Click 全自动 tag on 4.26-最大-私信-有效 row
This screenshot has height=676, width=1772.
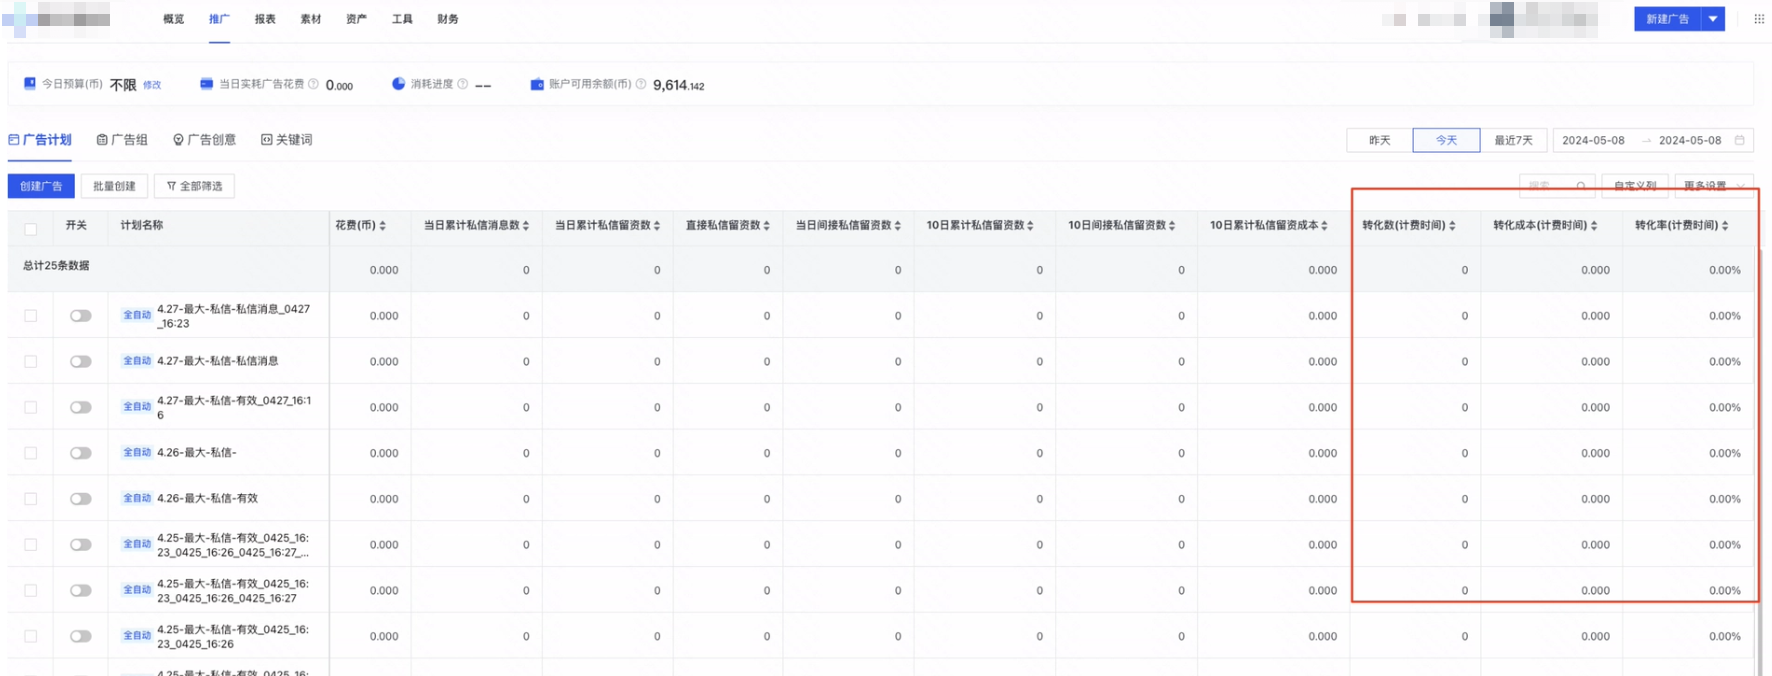(137, 498)
